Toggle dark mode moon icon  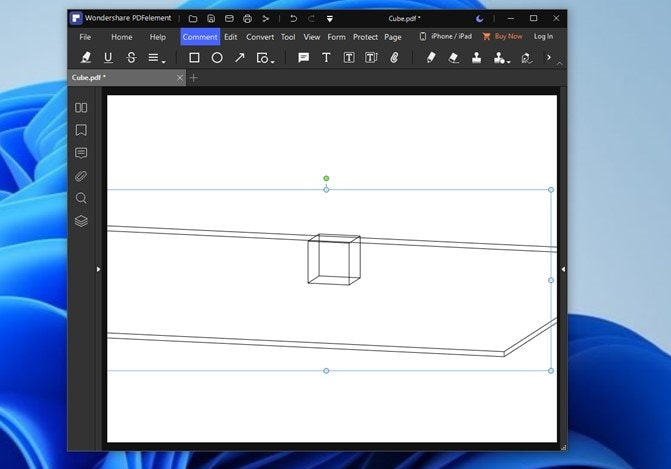pyautogui.click(x=480, y=18)
